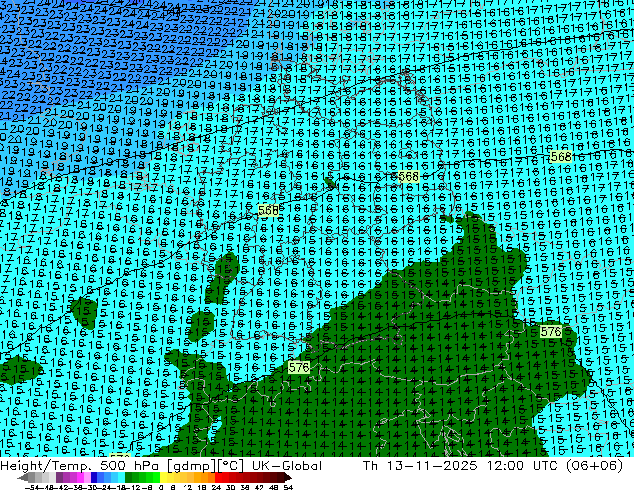
Task: Click the '[gdmp]' unit label
Action: click(190, 466)
